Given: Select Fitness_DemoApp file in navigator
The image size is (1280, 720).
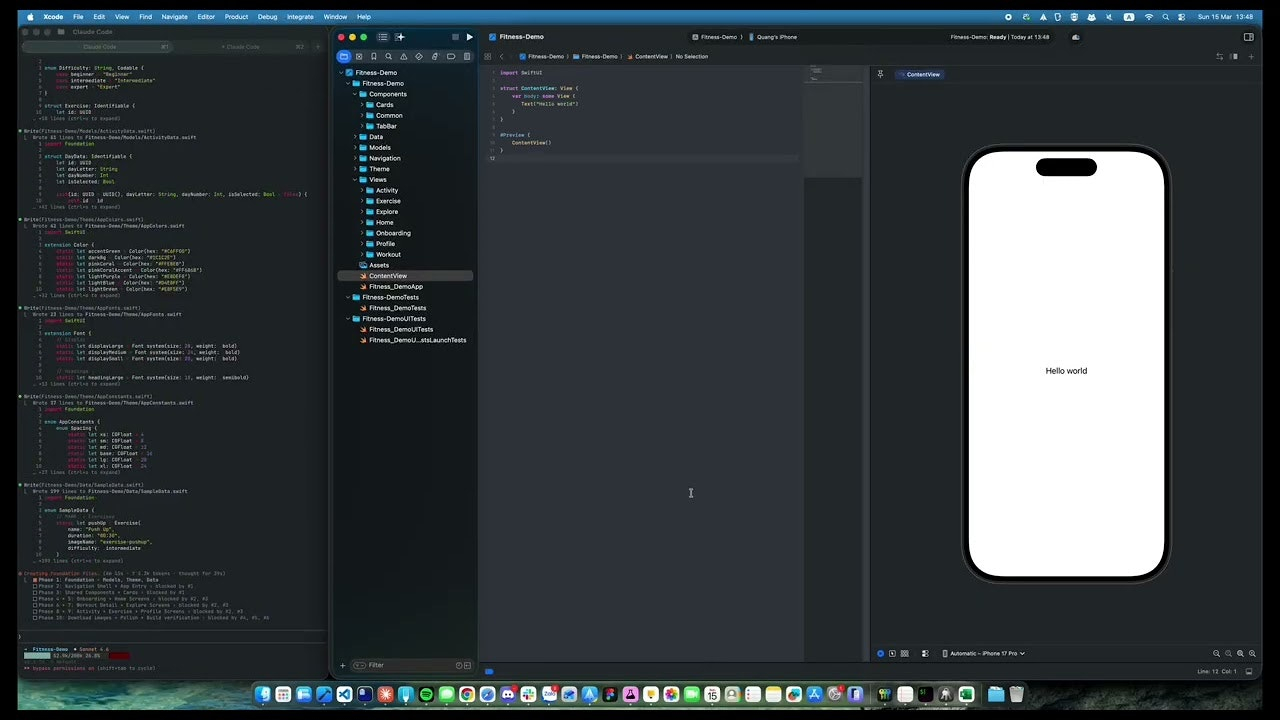Looking at the screenshot, I should pyautogui.click(x=395, y=287).
